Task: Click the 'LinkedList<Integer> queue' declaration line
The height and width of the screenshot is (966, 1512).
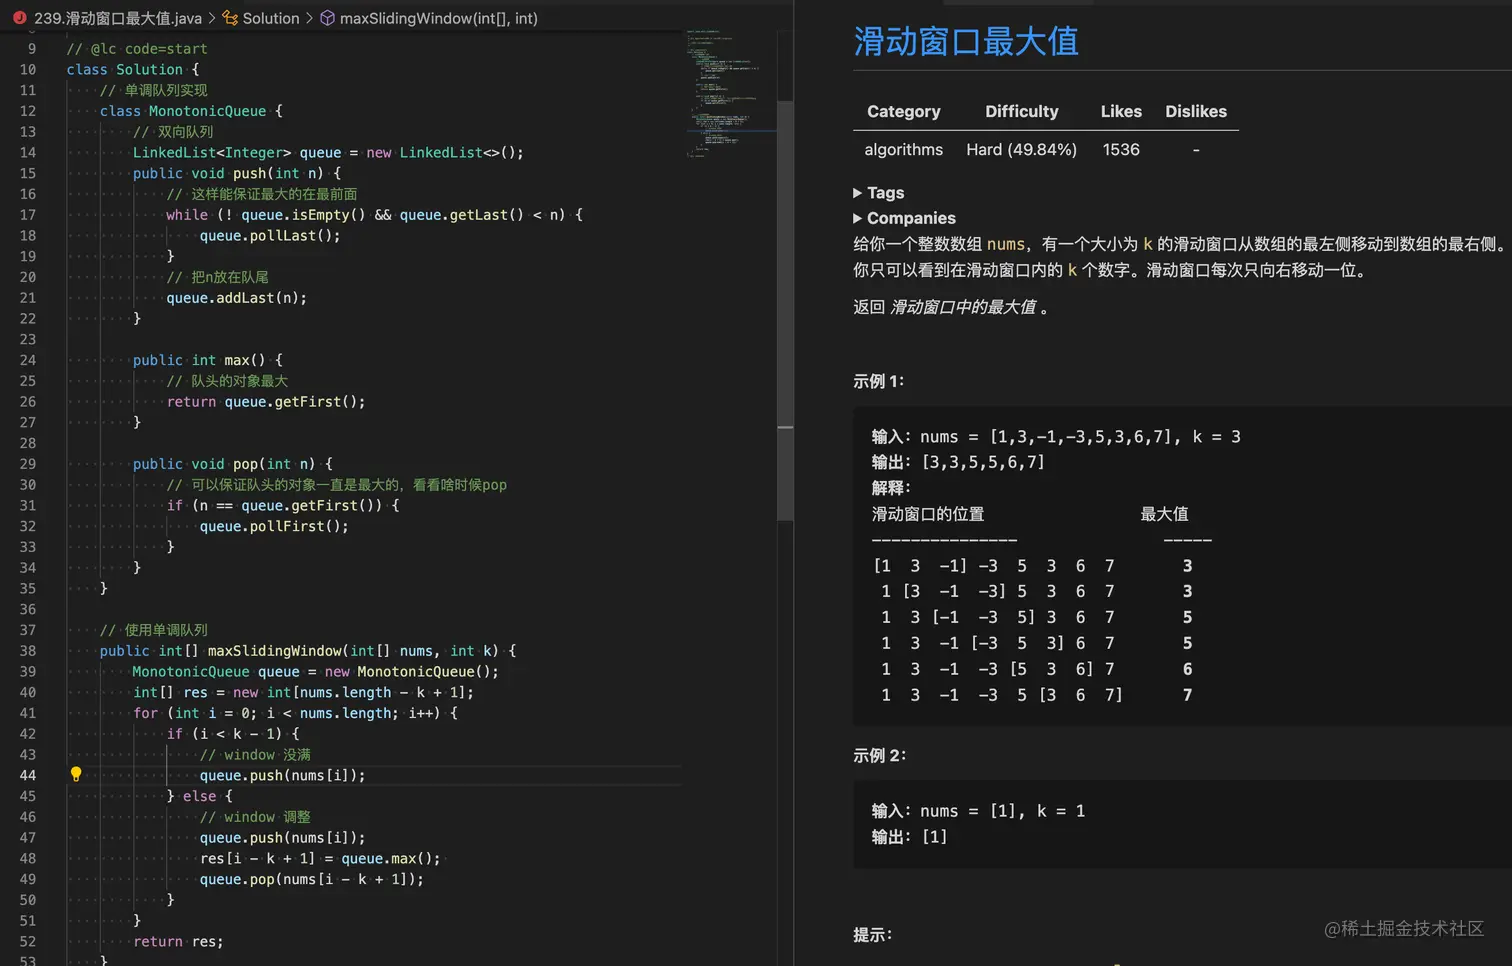Action: click(x=328, y=153)
